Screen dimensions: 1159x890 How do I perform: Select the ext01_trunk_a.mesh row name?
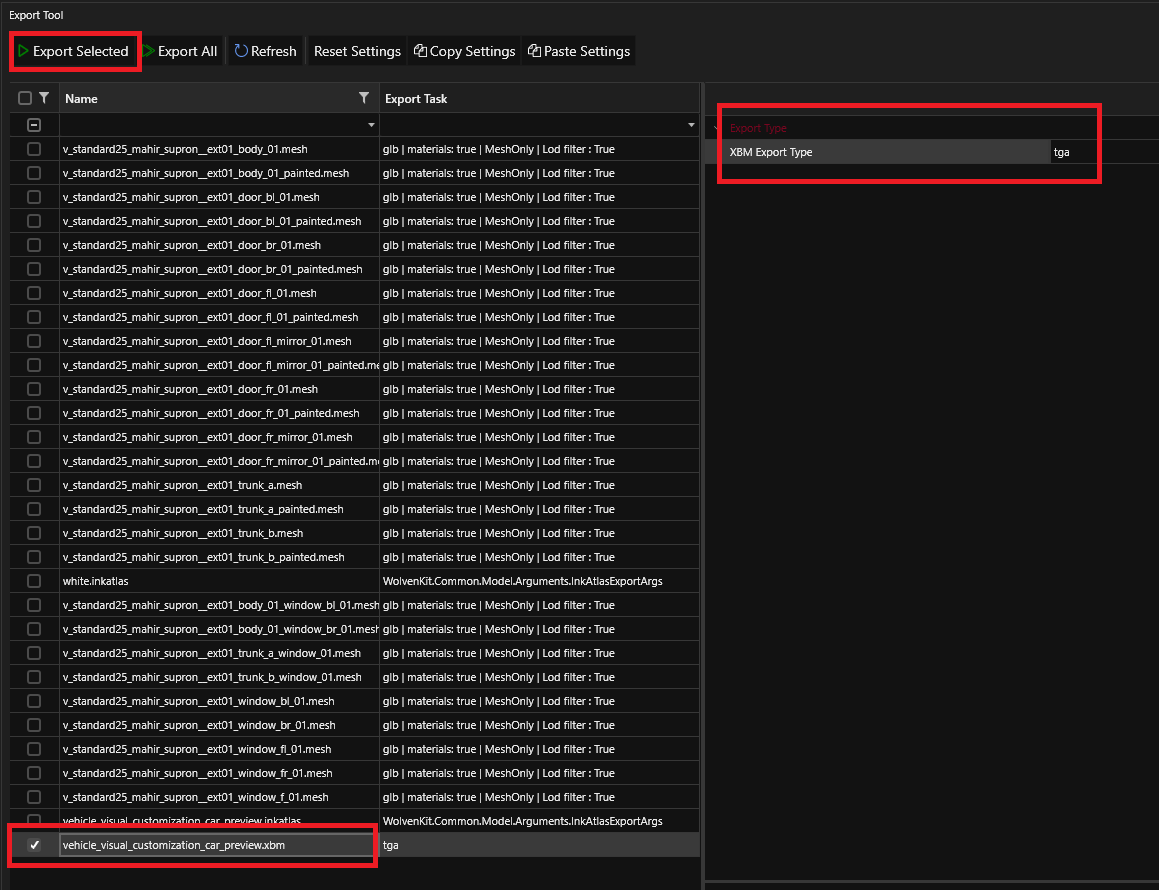tap(182, 485)
